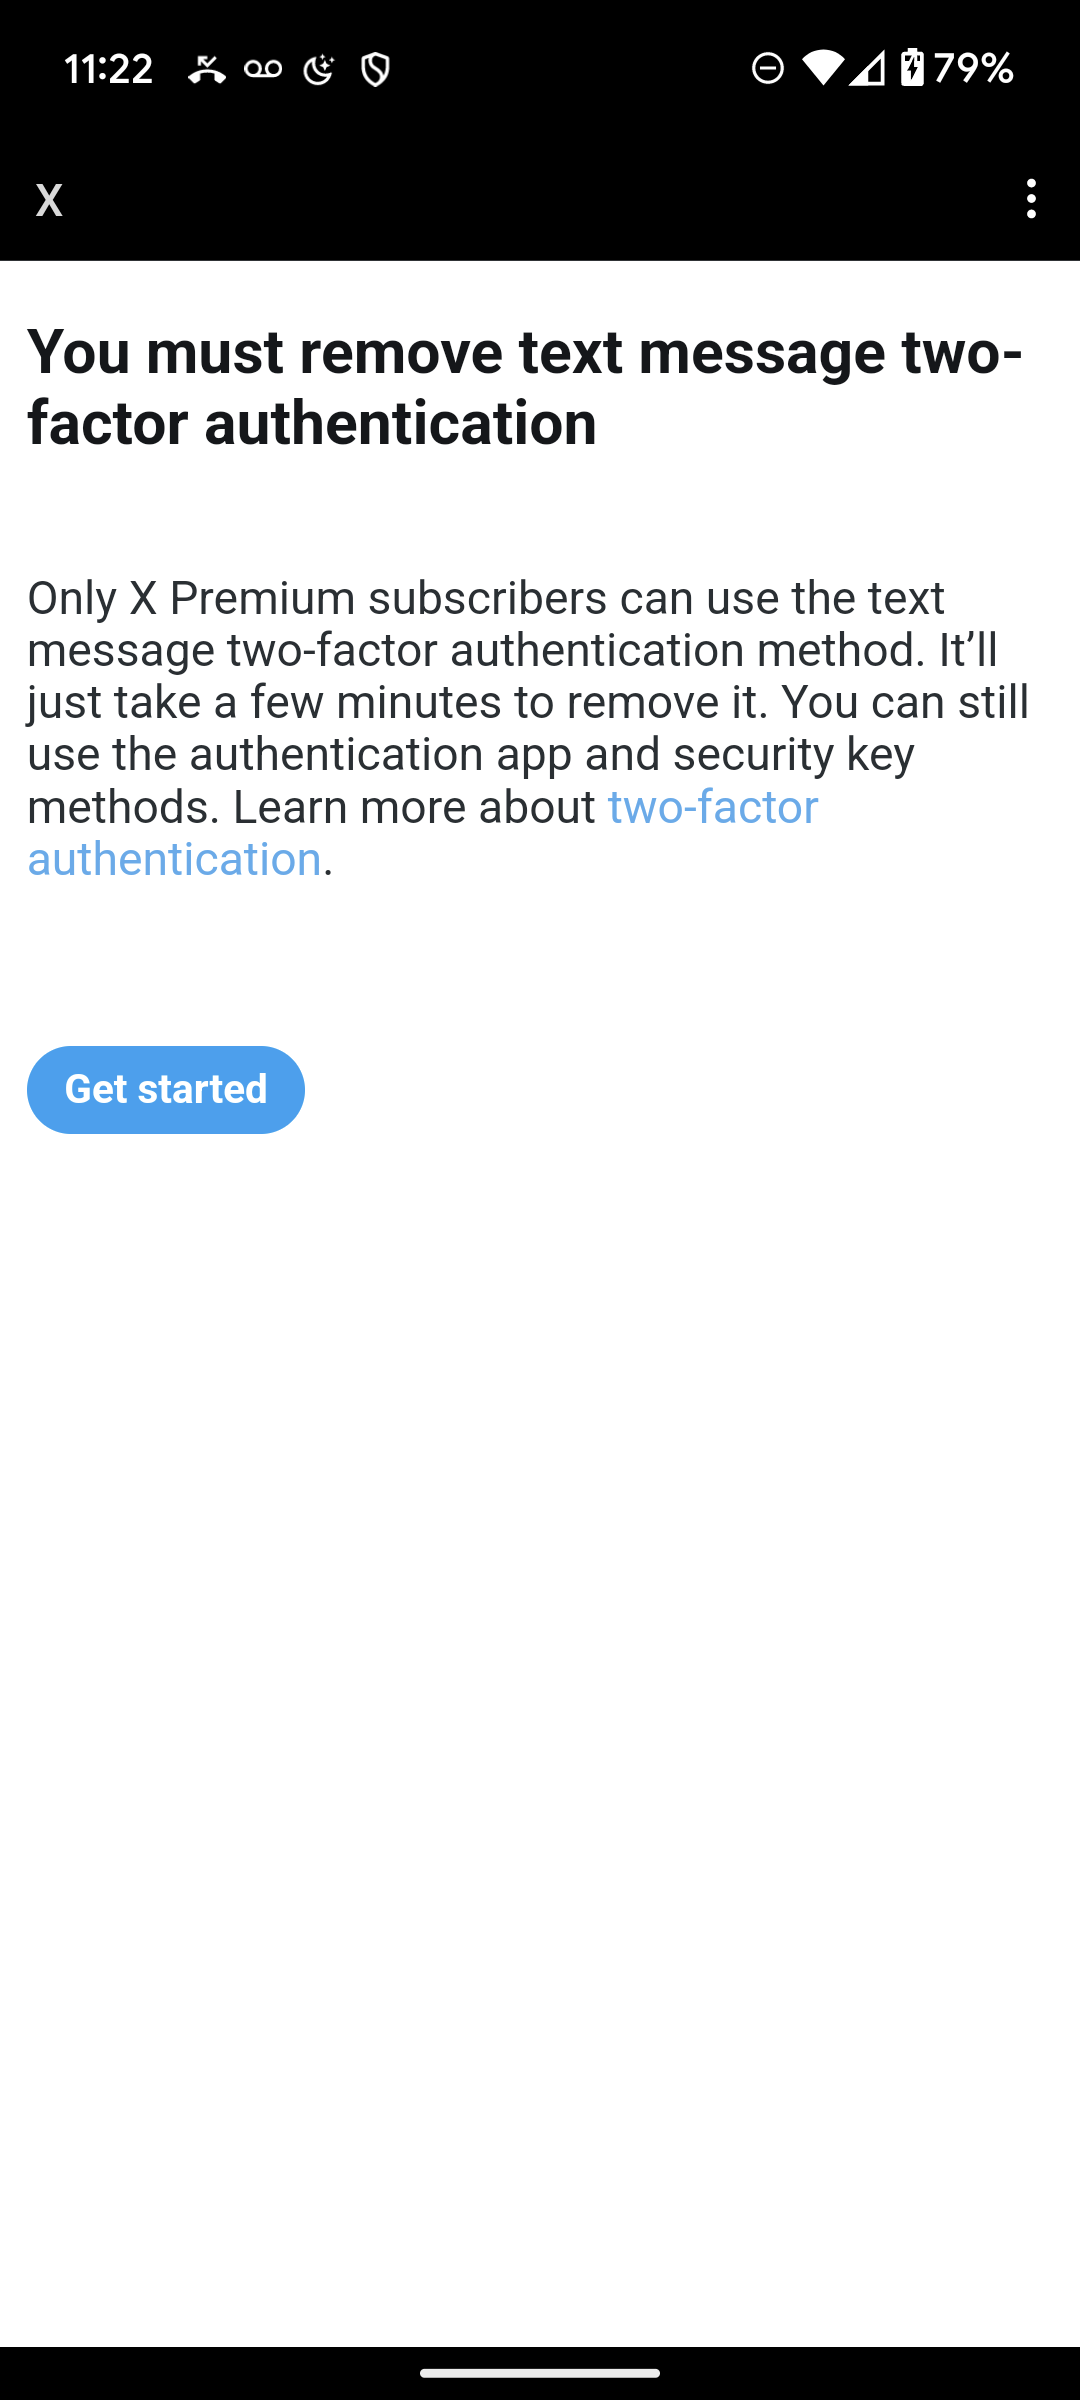This screenshot has height=2400, width=1080.
Task: Tap the 79% battery percentage
Action: point(973,68)
